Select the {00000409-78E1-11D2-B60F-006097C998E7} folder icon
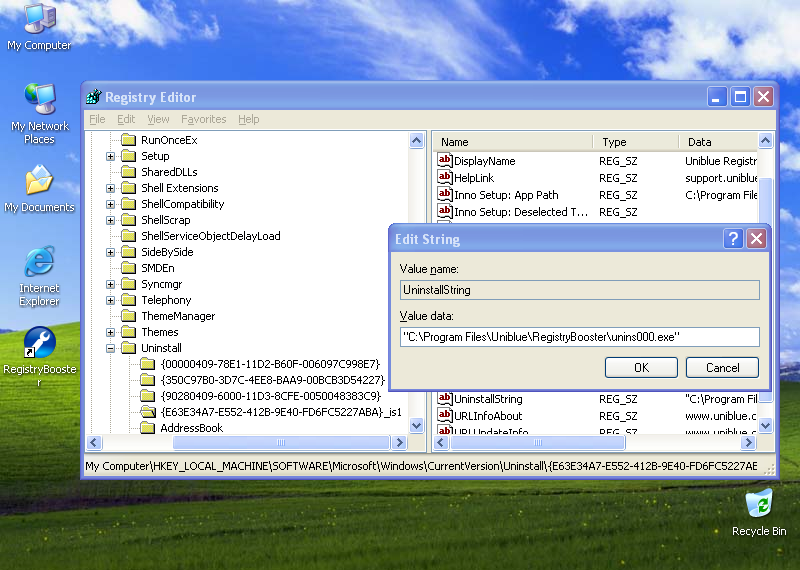Viewport: 800px width, 570px height. coord(148,364)
